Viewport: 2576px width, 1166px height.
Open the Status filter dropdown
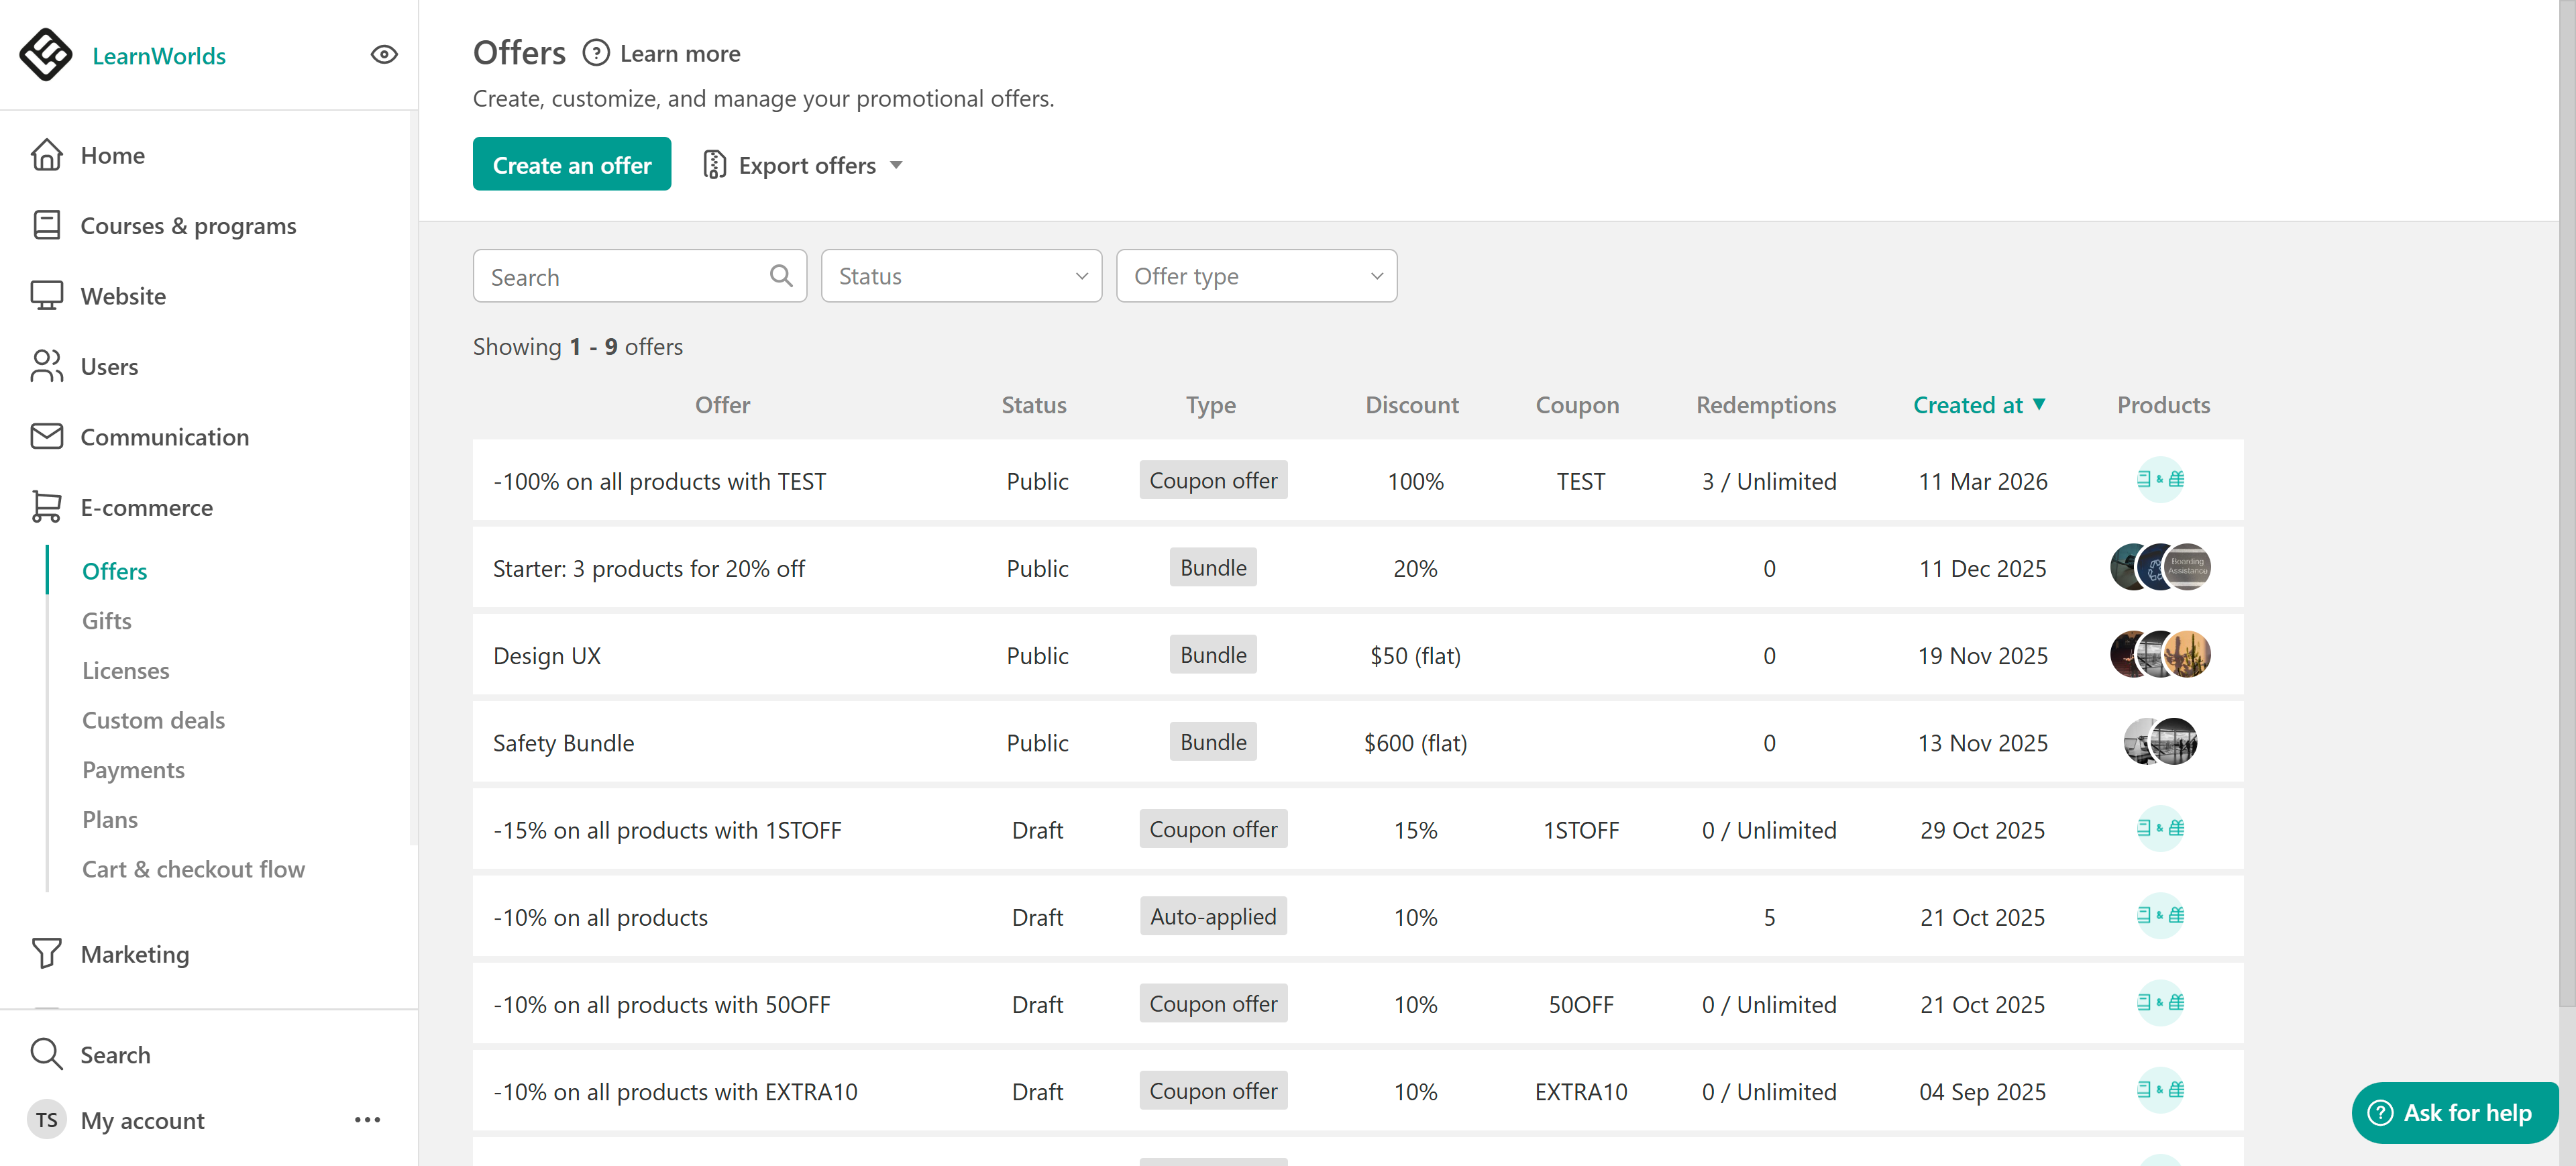961,276
